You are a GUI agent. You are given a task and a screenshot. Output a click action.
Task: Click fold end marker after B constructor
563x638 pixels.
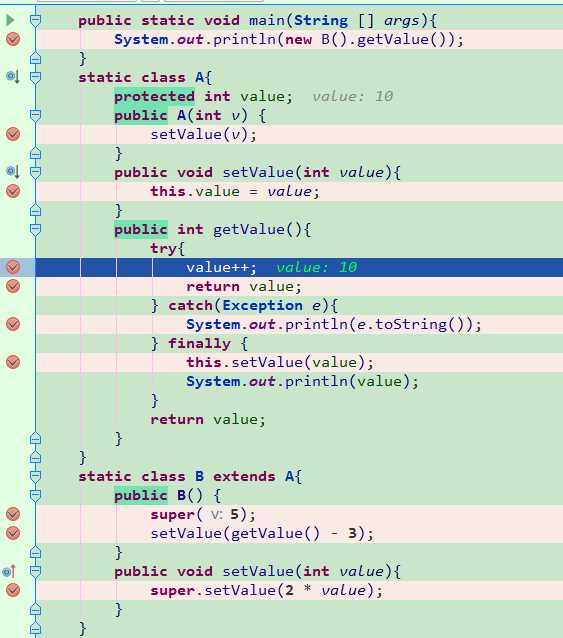(36, 552)
